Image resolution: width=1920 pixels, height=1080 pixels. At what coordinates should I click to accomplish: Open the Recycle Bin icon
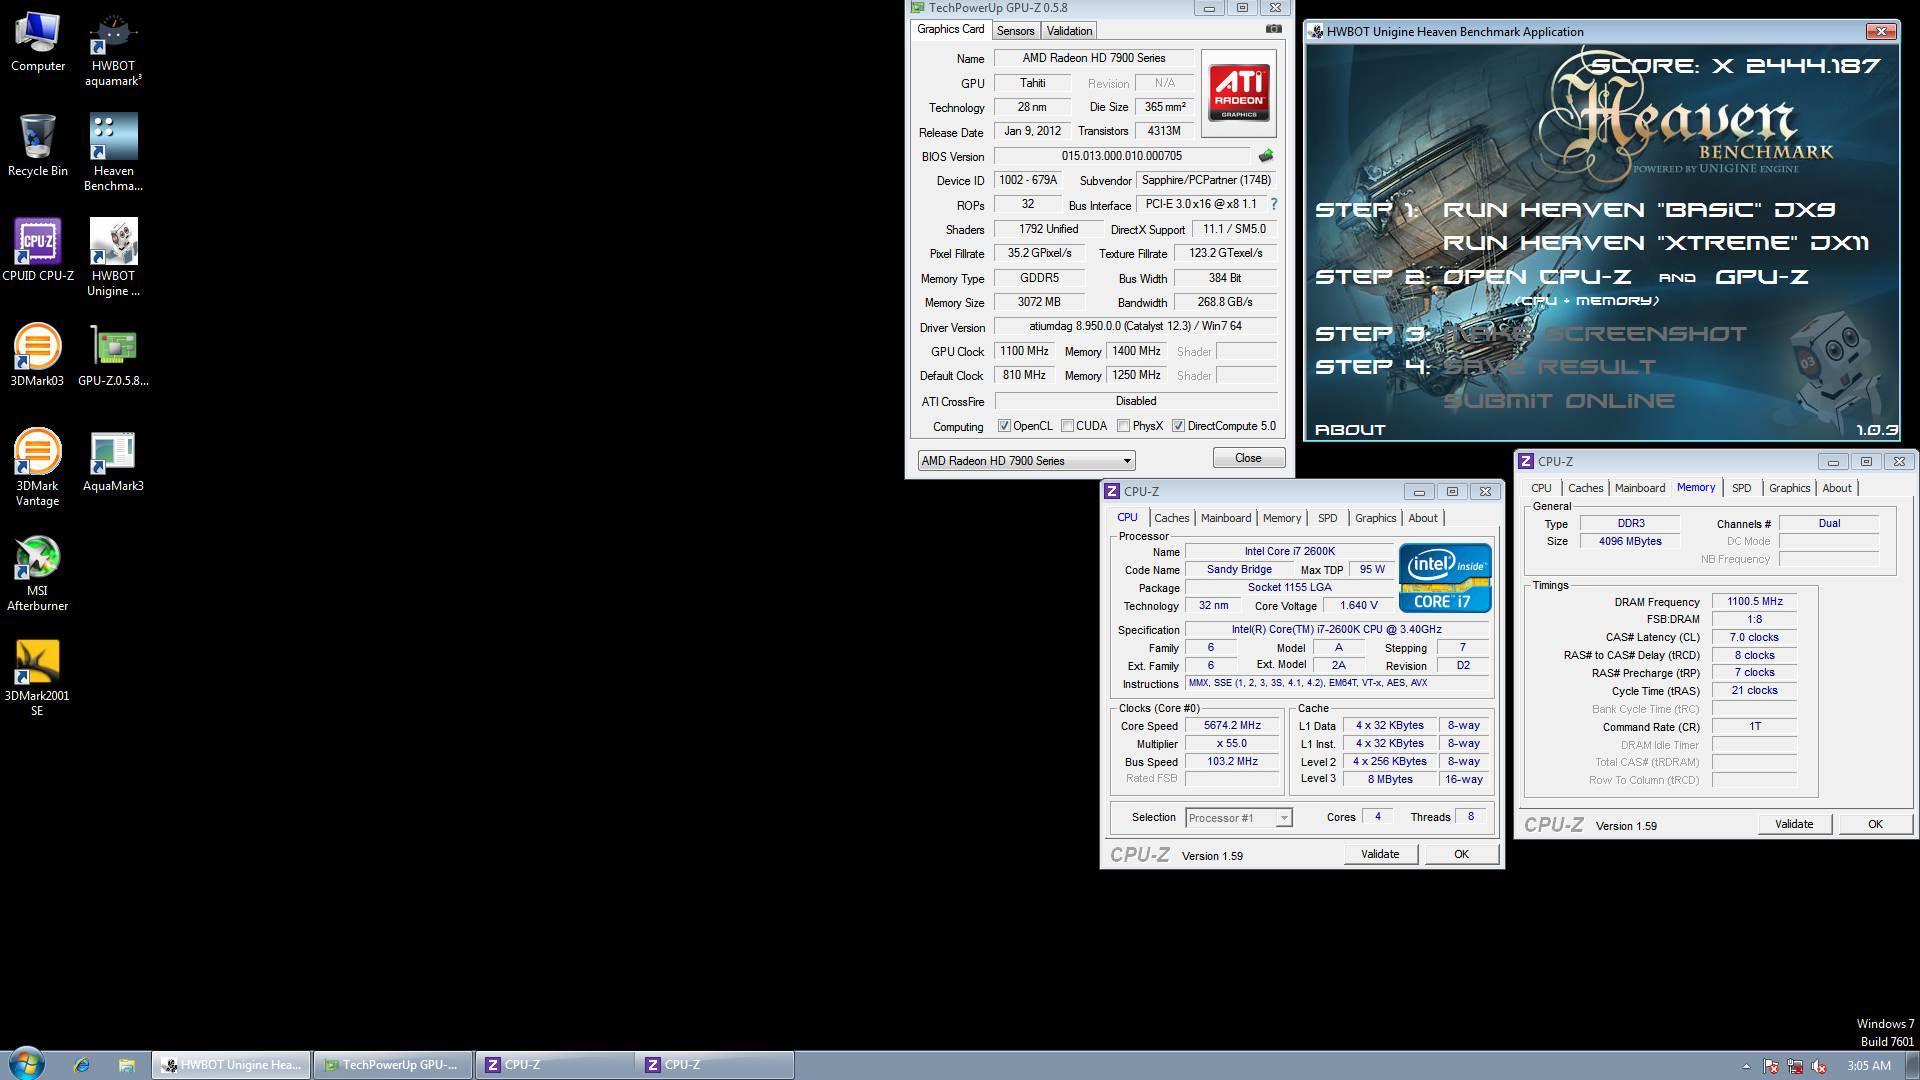(37, 146)
